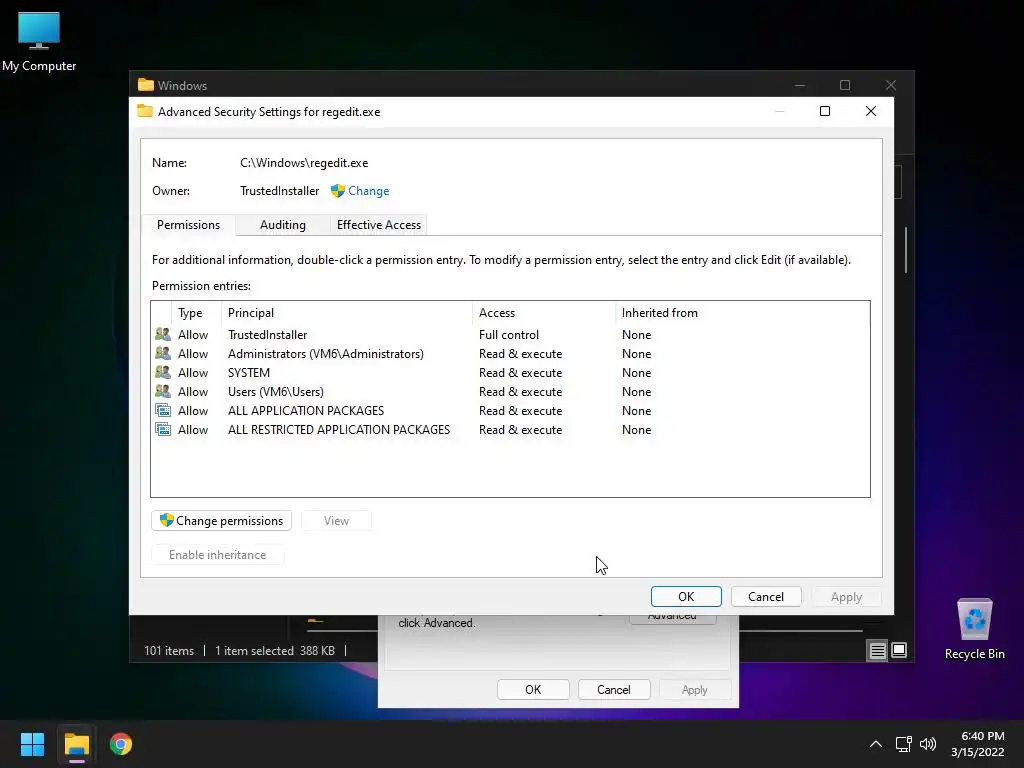This screenshot has width=1024, height=768.
Task: Click the icon of ALL RESTRICTED APPLICATION PACKAGES
Action: [x=163, y=429]
